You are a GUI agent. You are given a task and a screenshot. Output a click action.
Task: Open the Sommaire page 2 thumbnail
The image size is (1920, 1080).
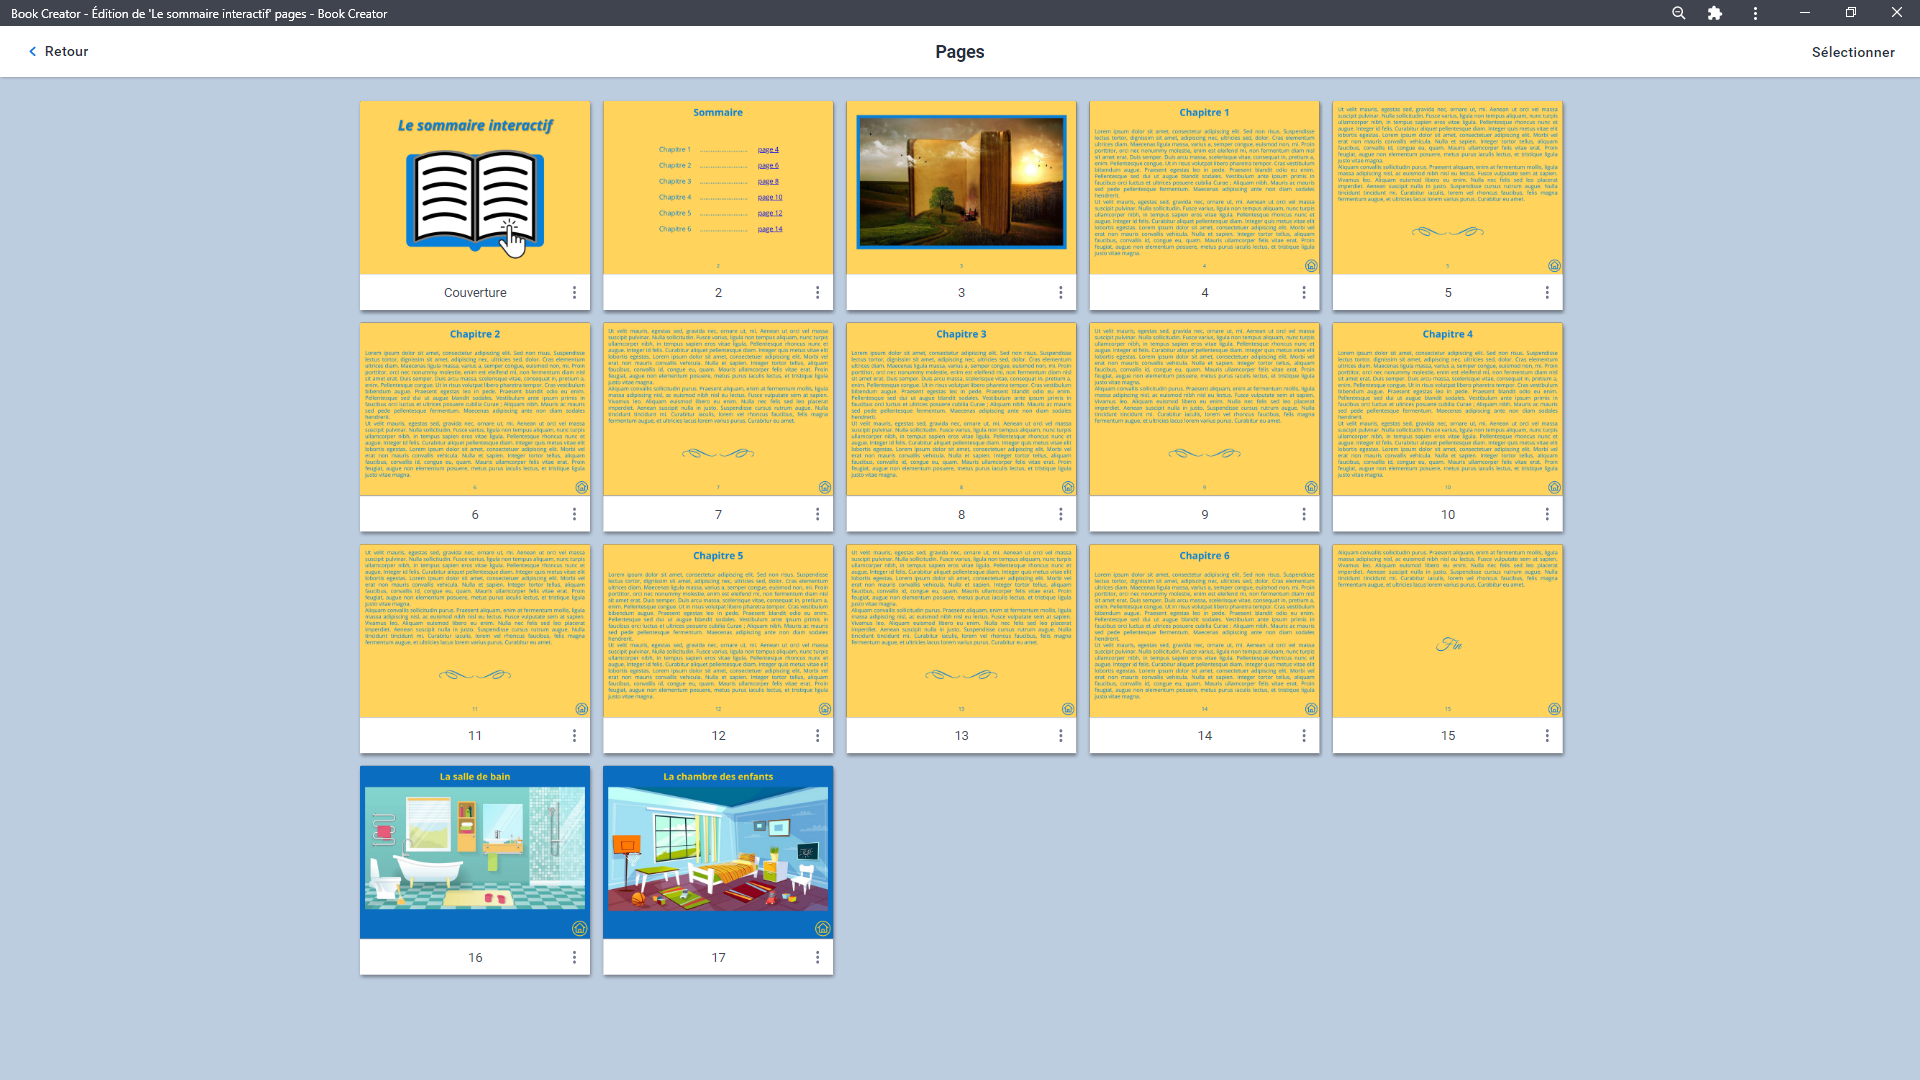[x=718, y=187]
